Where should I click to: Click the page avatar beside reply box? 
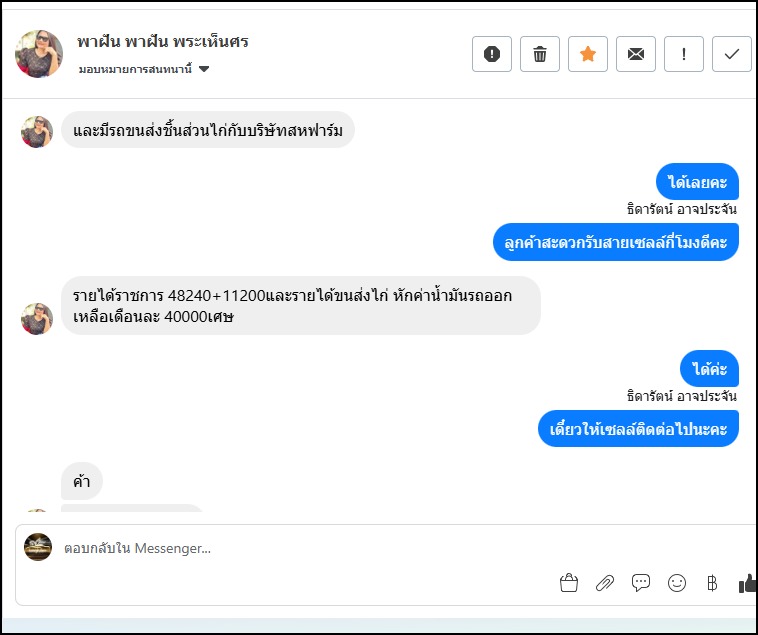[x=38, y=547]
